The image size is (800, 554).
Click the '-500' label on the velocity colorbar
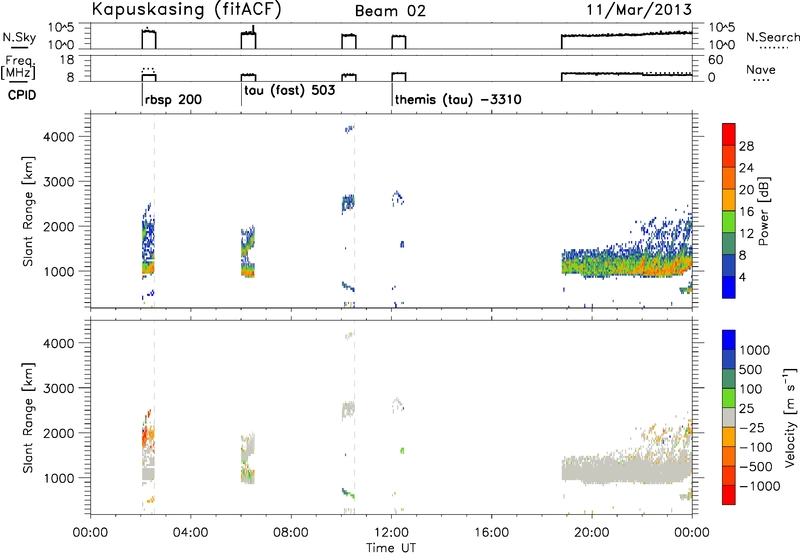click(x=756, y=466)
